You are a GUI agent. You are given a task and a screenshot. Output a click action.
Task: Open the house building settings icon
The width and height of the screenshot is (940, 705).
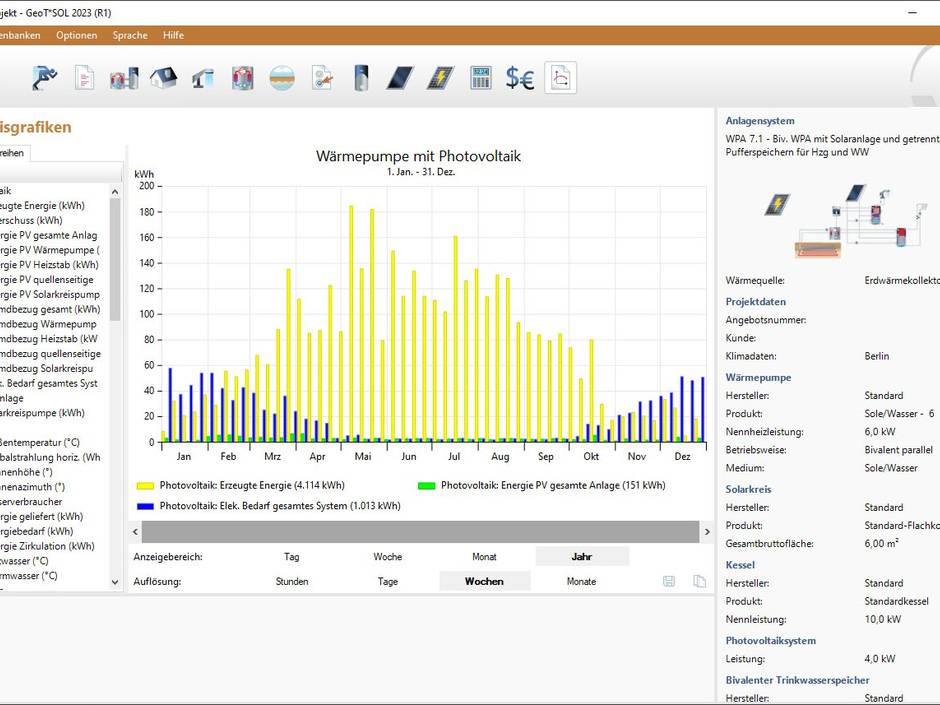click(x=163, y=78)
